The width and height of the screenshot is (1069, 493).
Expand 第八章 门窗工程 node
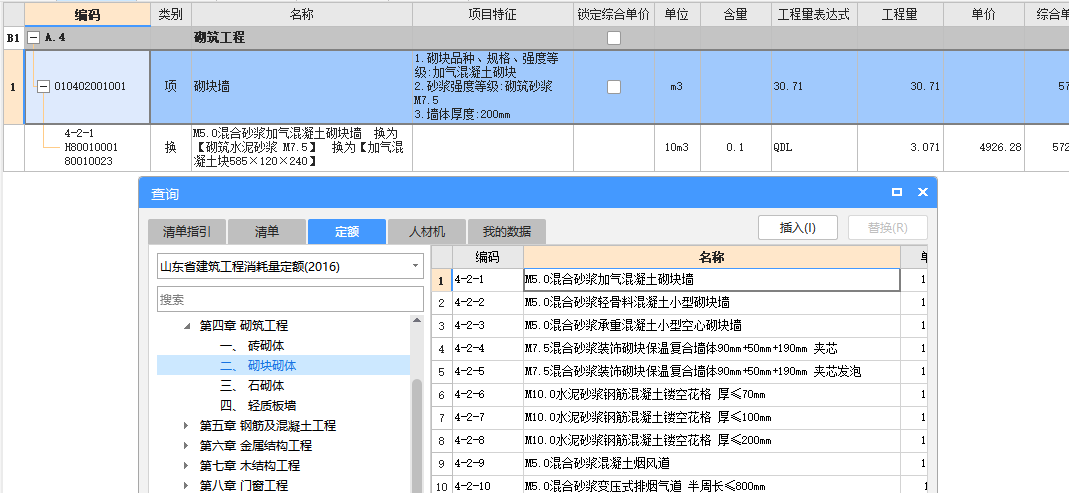point(187,485)
